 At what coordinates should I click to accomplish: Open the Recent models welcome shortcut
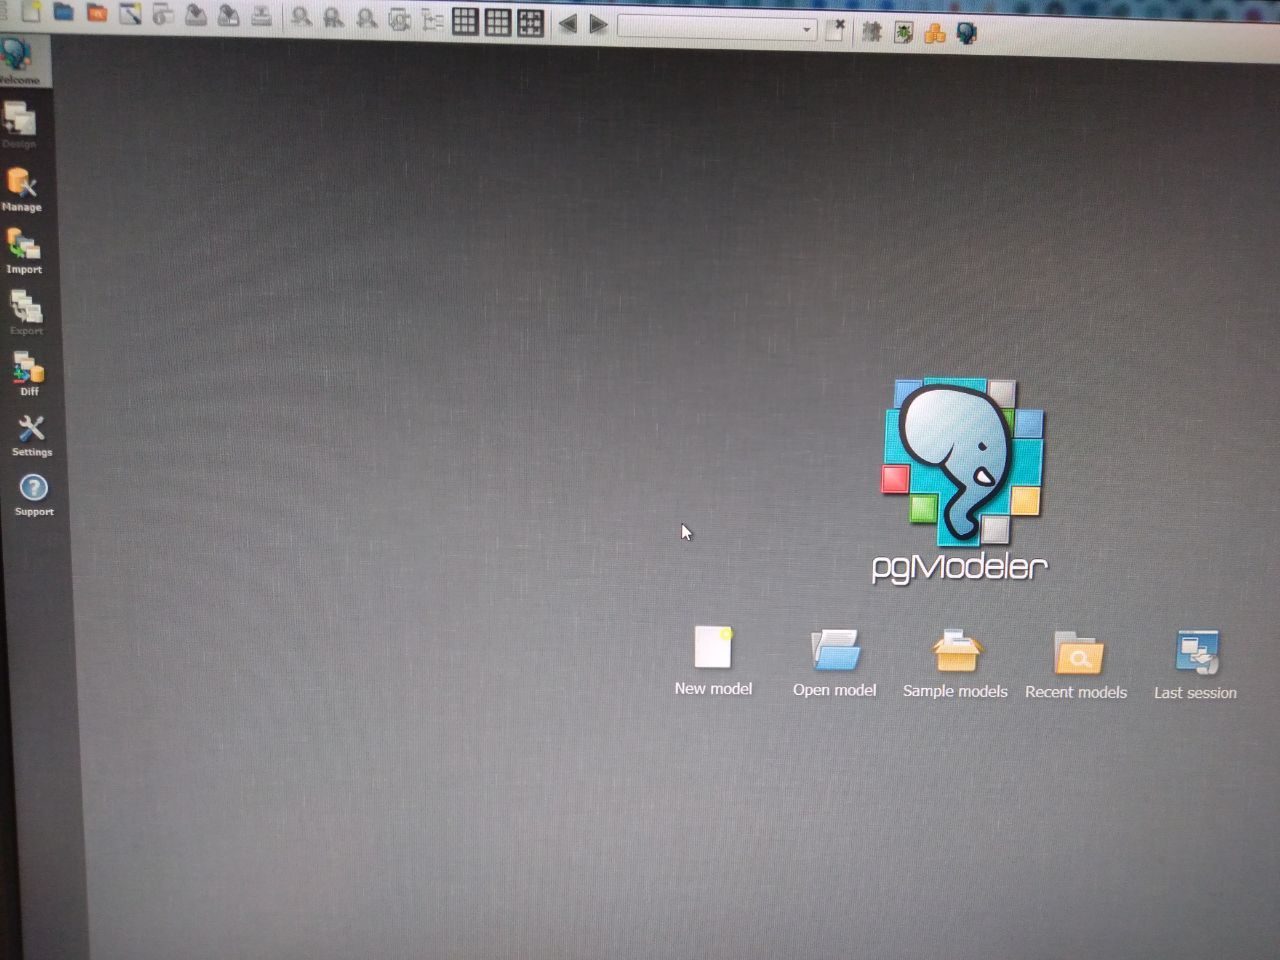tap(1076, 665)
